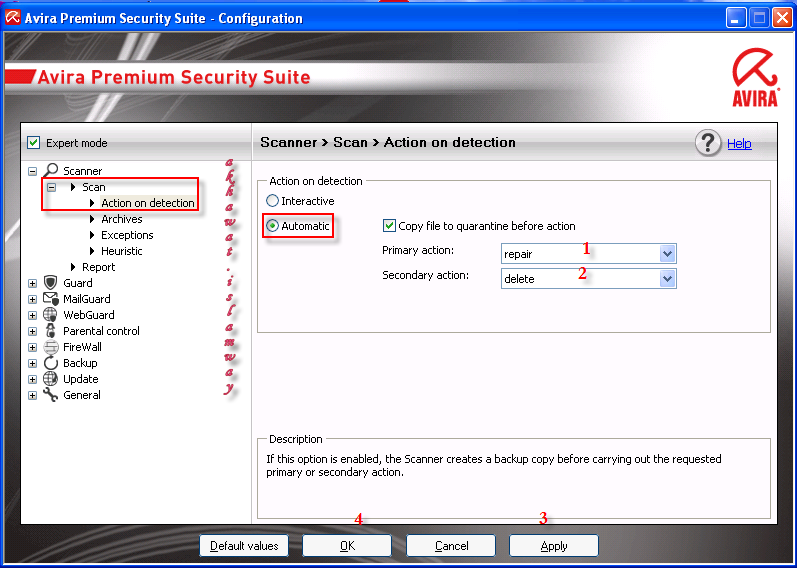Screen dimensions: 797x568
Task: Expand the General tree node
Action: 33,395
